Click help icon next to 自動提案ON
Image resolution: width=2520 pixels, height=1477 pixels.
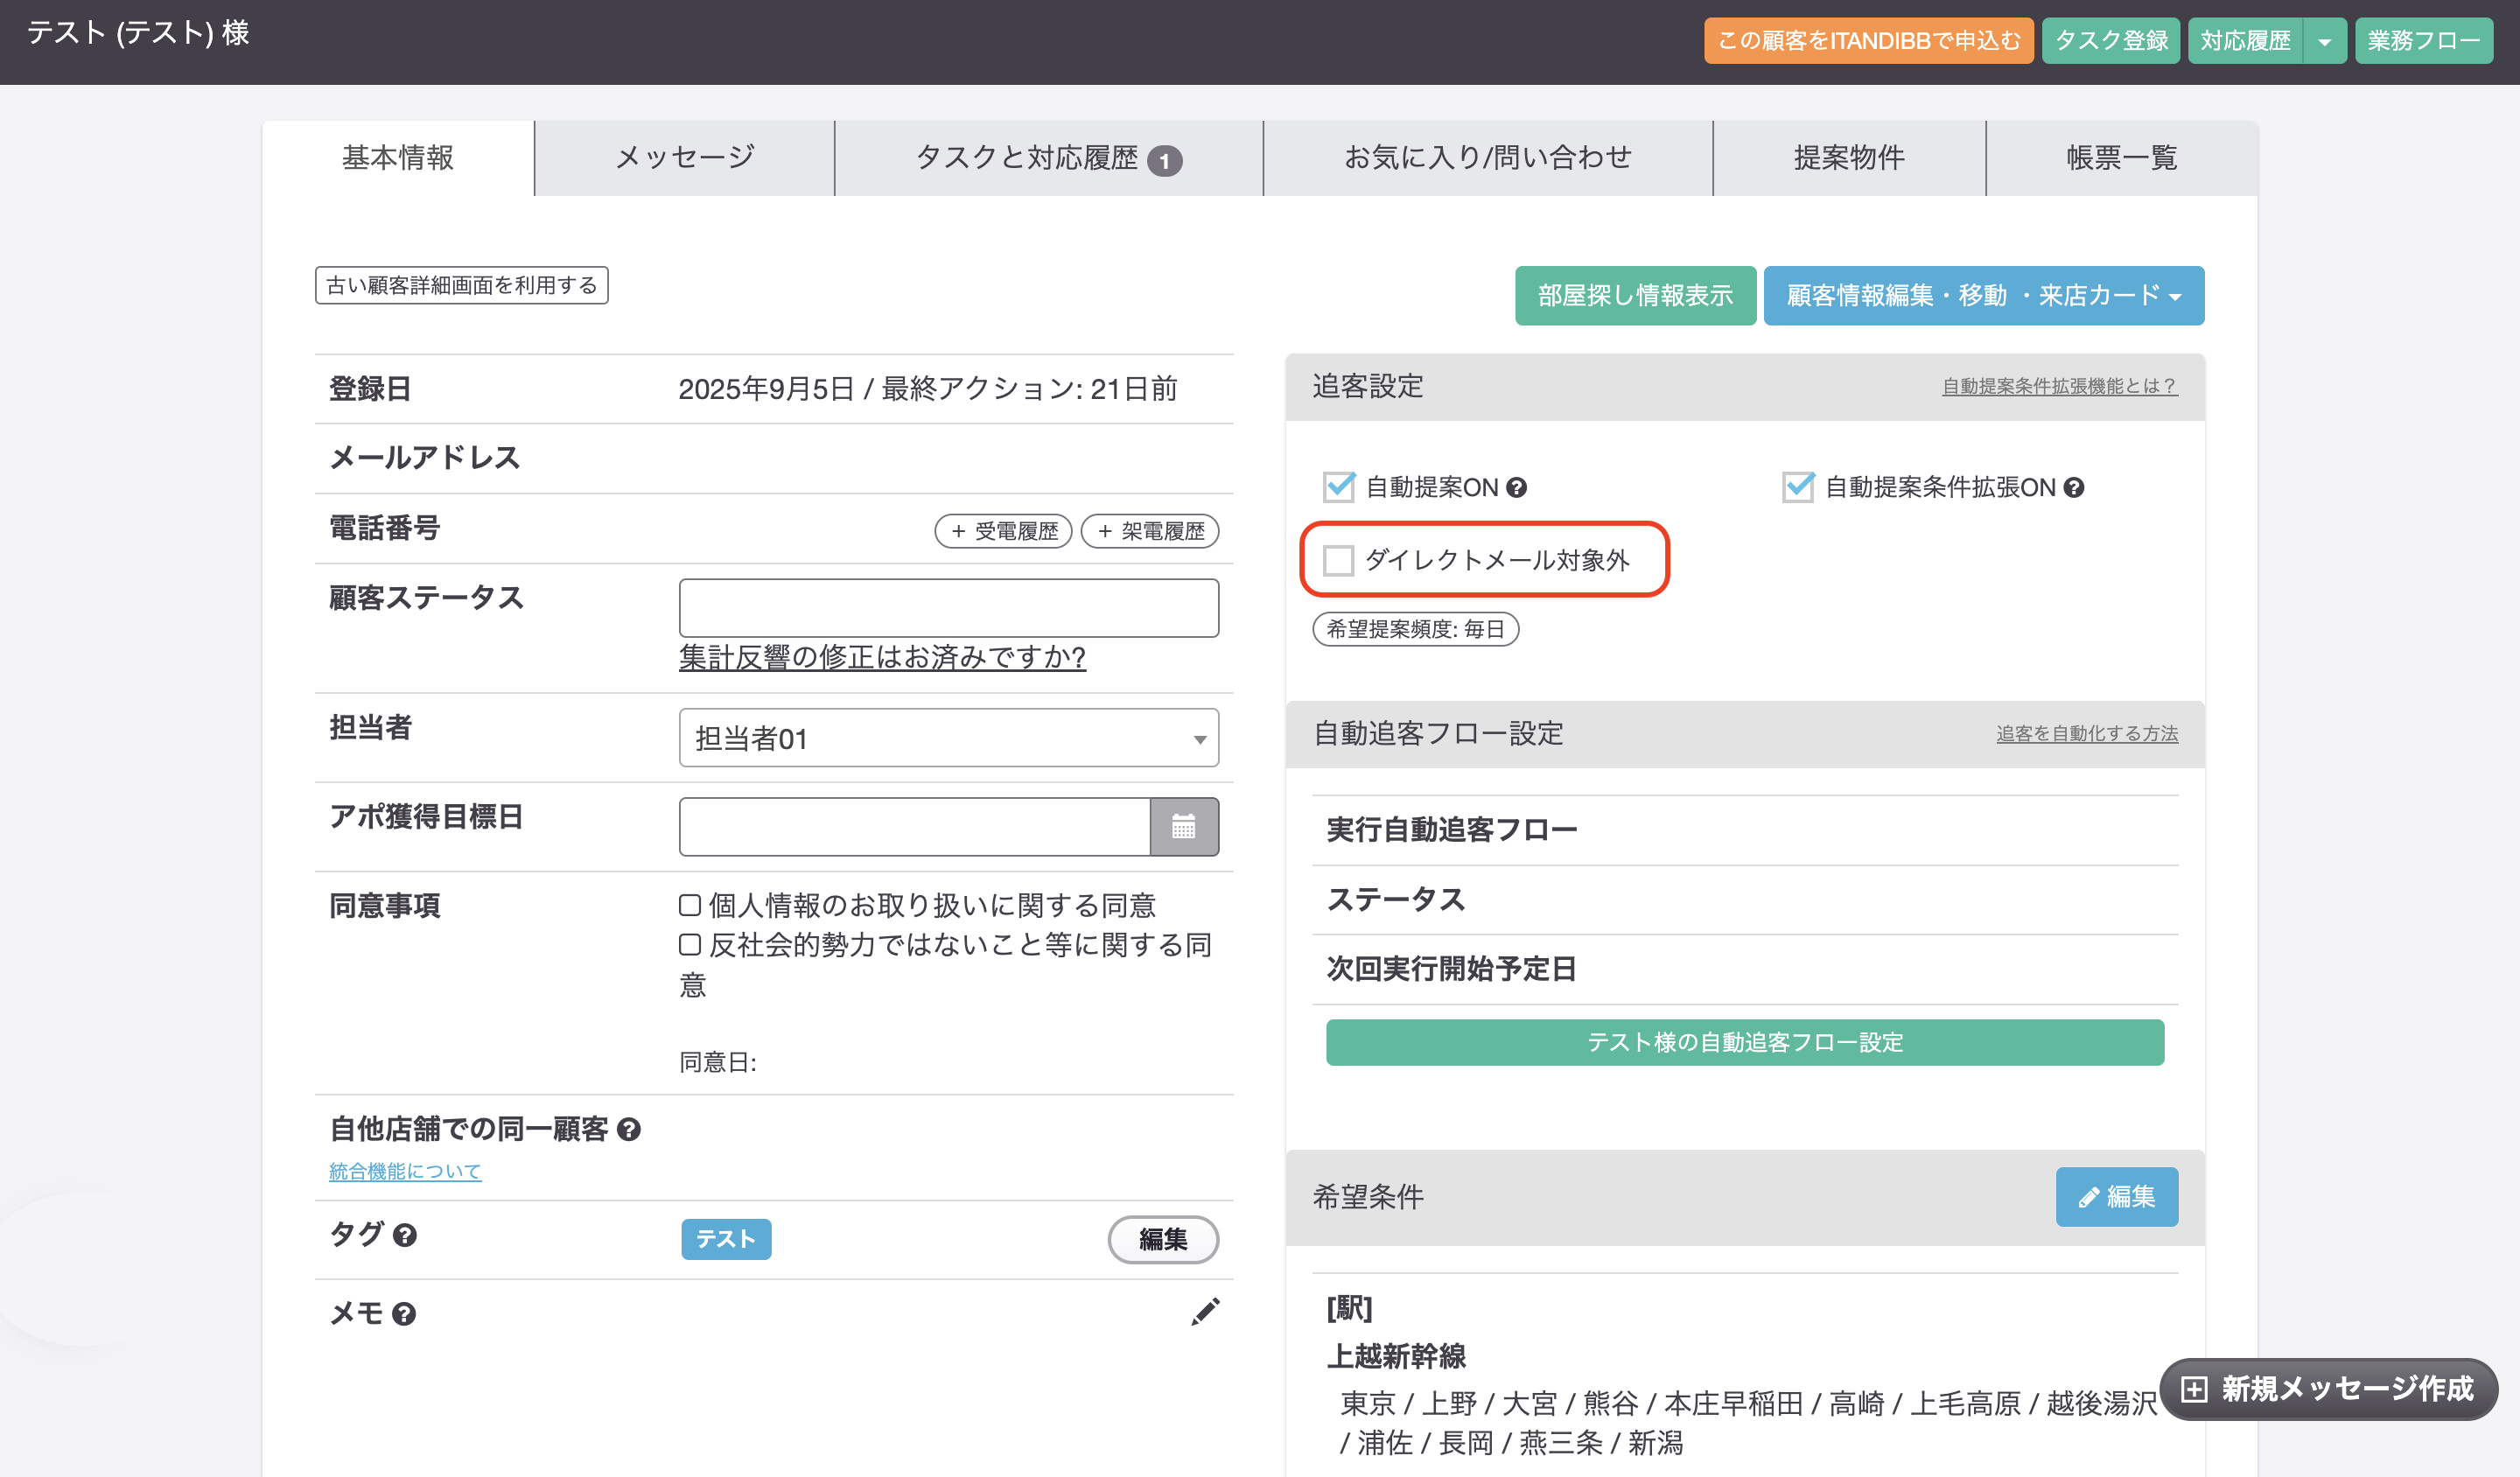tap(1516, 488)
